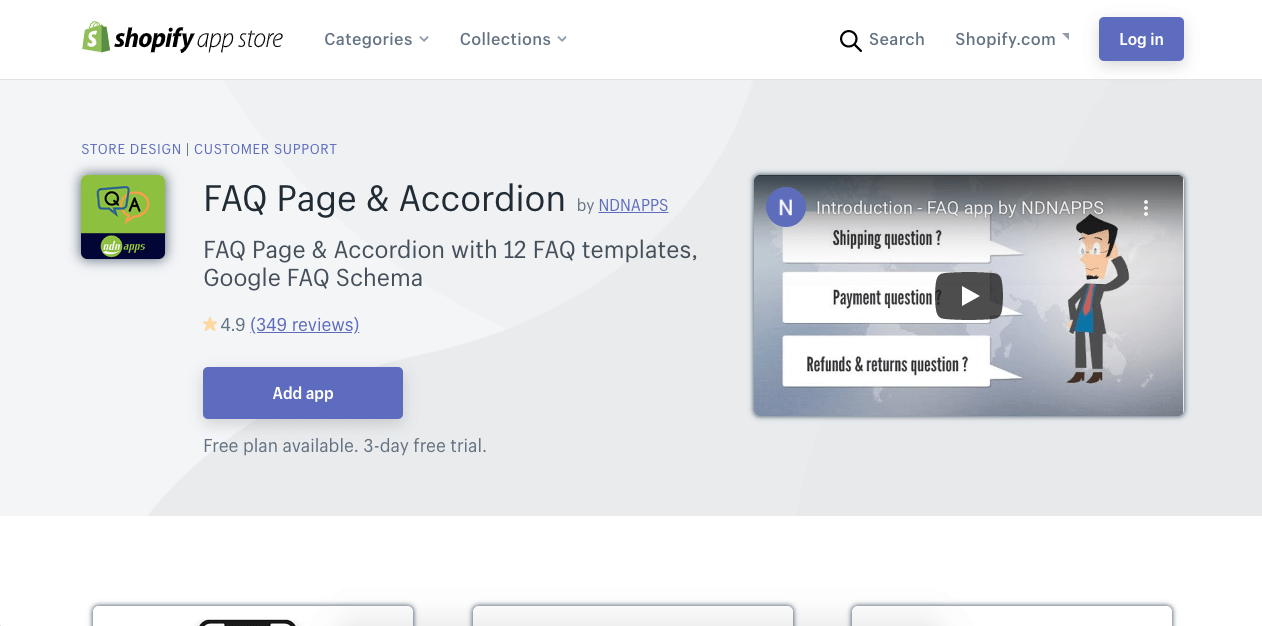Click the Search label in header
Viewport: 1262px width, 626px height.
(897, 39)
